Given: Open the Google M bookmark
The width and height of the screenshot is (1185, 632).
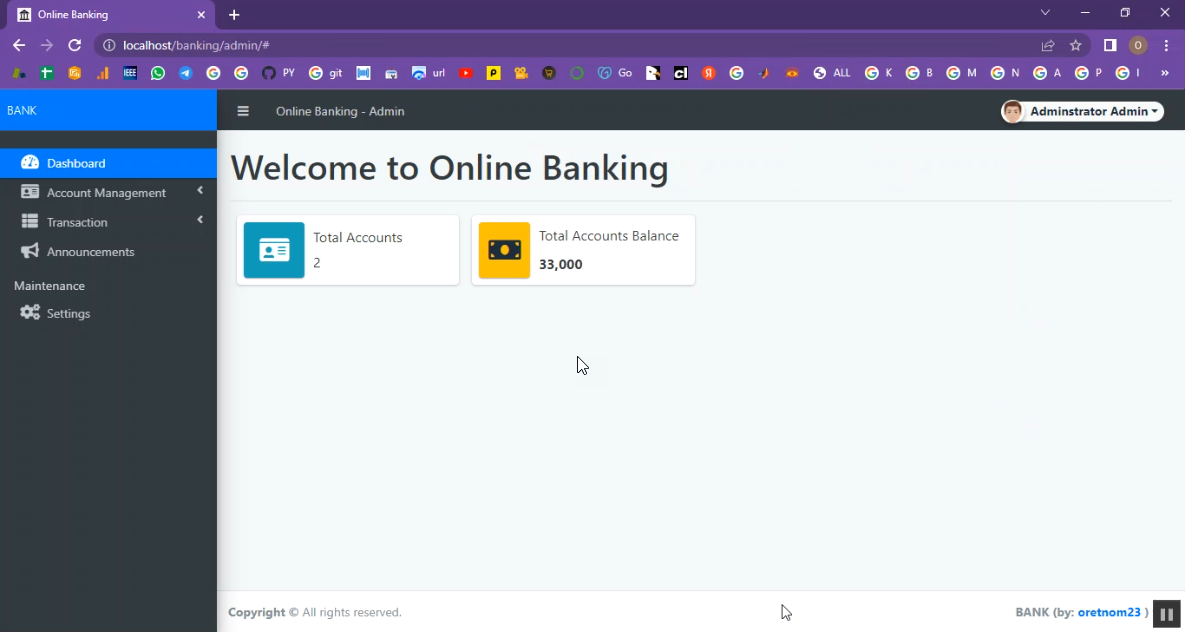Looking at the screenshot, I should pyautogui.click(x=961, y=73).
